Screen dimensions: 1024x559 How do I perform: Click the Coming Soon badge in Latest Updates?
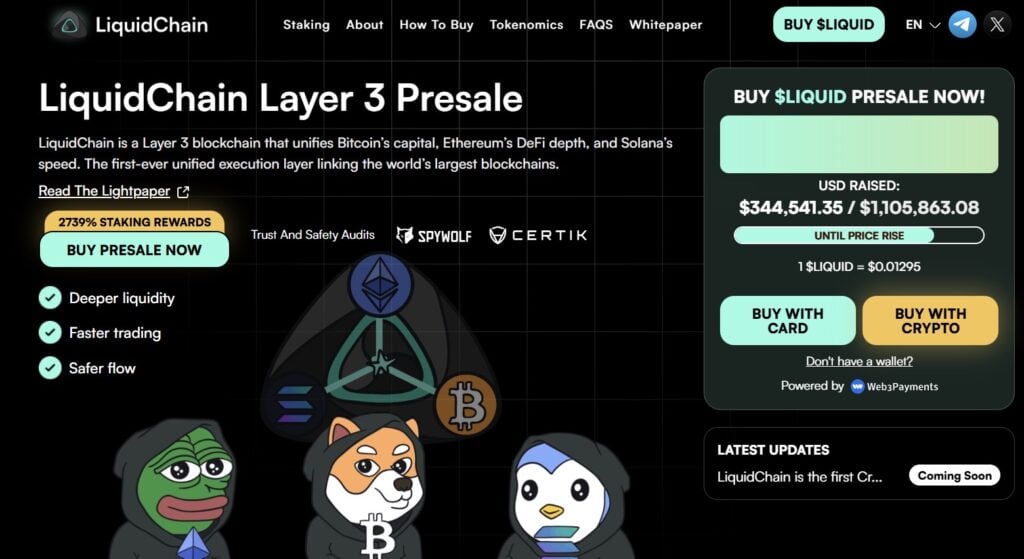[954, 475]
